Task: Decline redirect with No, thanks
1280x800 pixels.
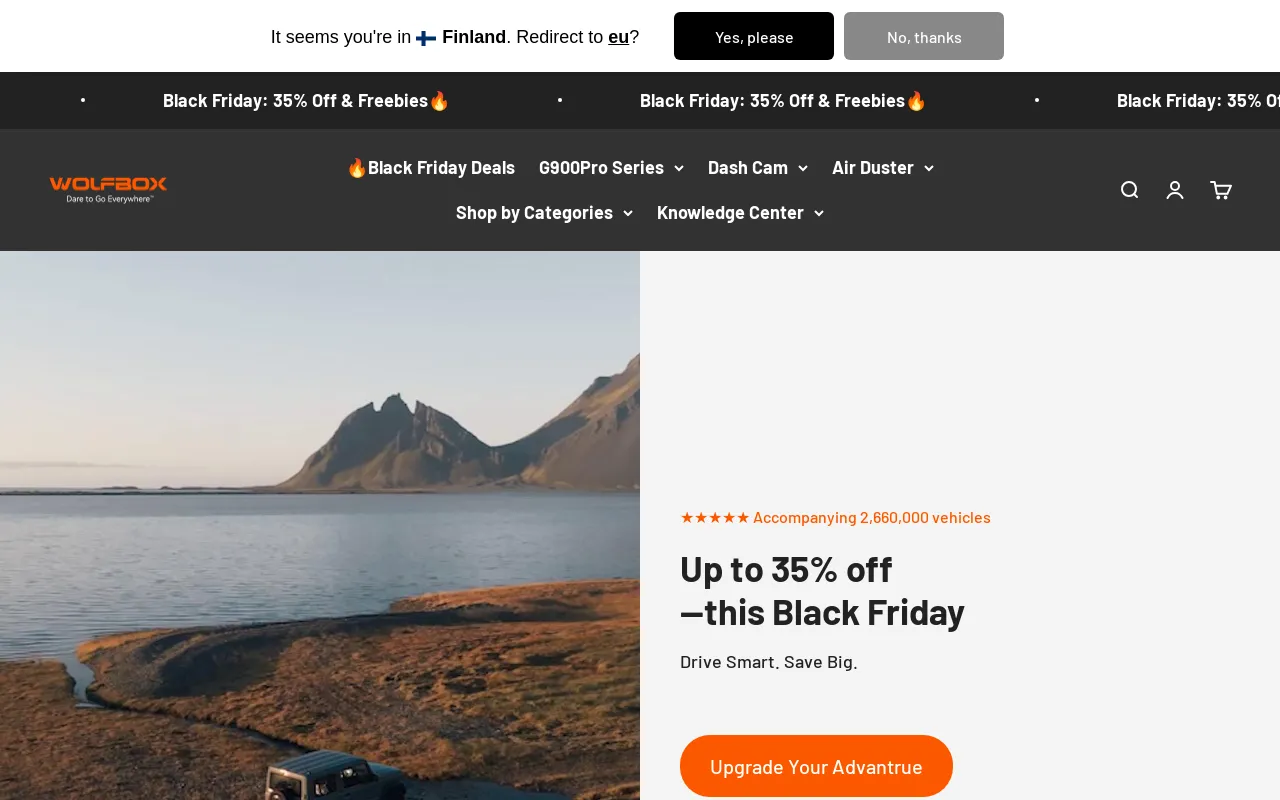Action: tap(924, 36)
